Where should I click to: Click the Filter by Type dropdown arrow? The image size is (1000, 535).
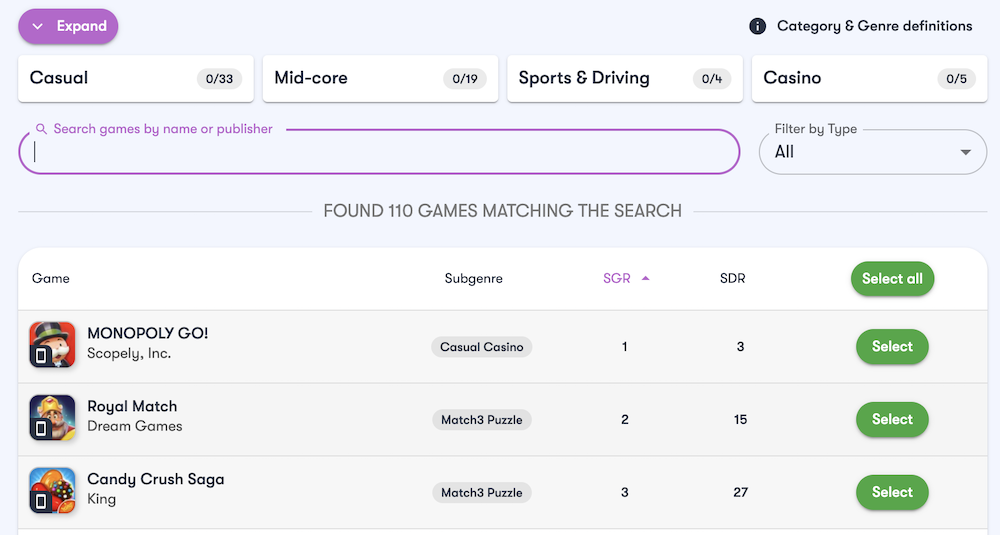pos(966,152)
